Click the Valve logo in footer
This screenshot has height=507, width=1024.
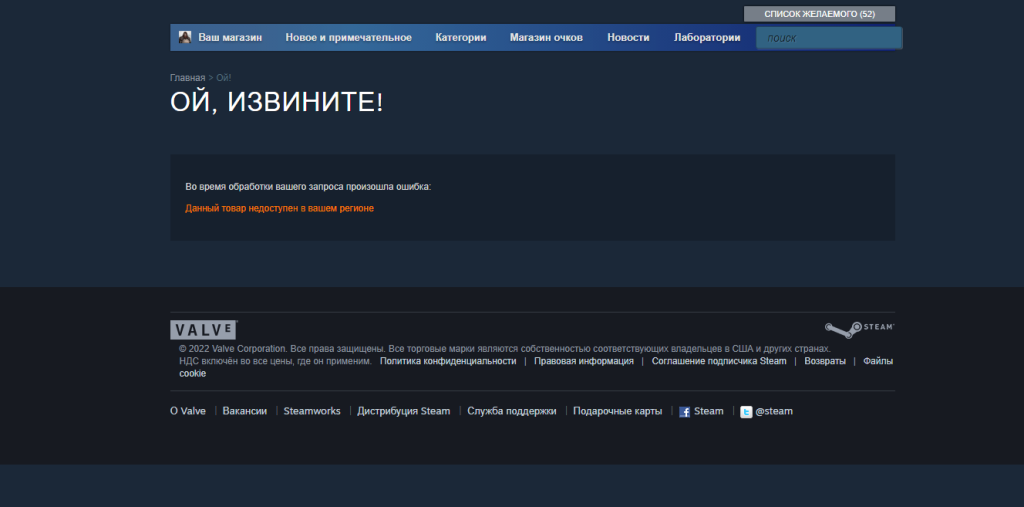(x=203, y=330)
